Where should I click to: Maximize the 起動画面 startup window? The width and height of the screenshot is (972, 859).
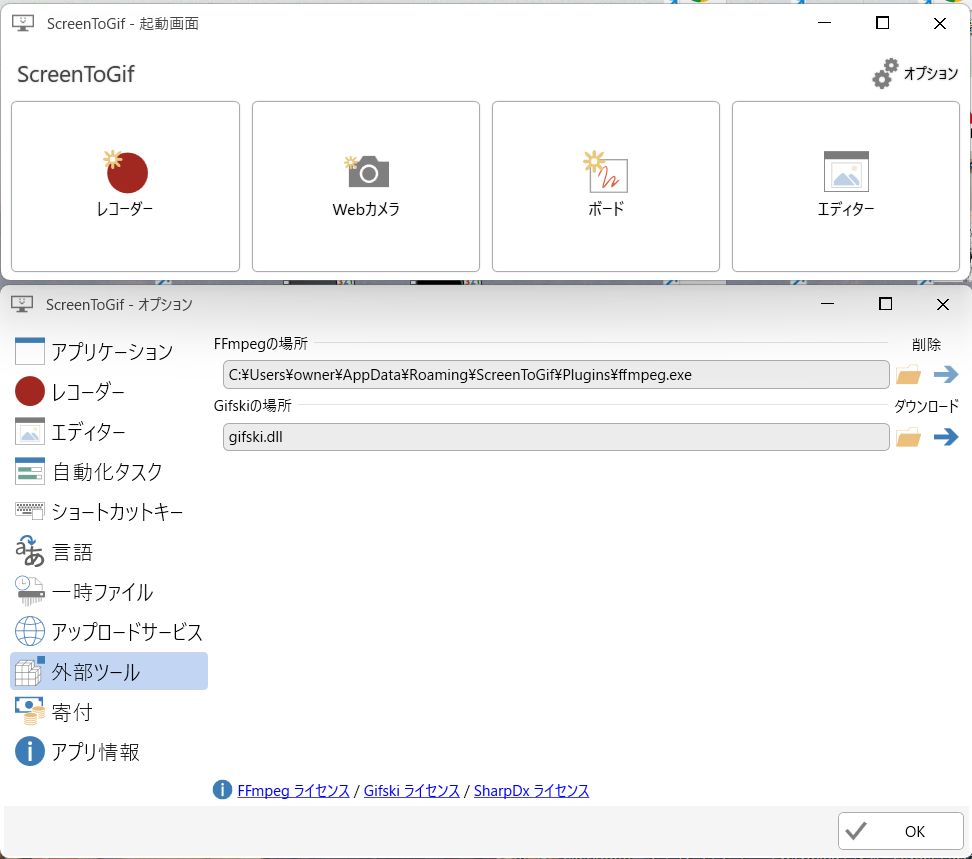[882, 23]
